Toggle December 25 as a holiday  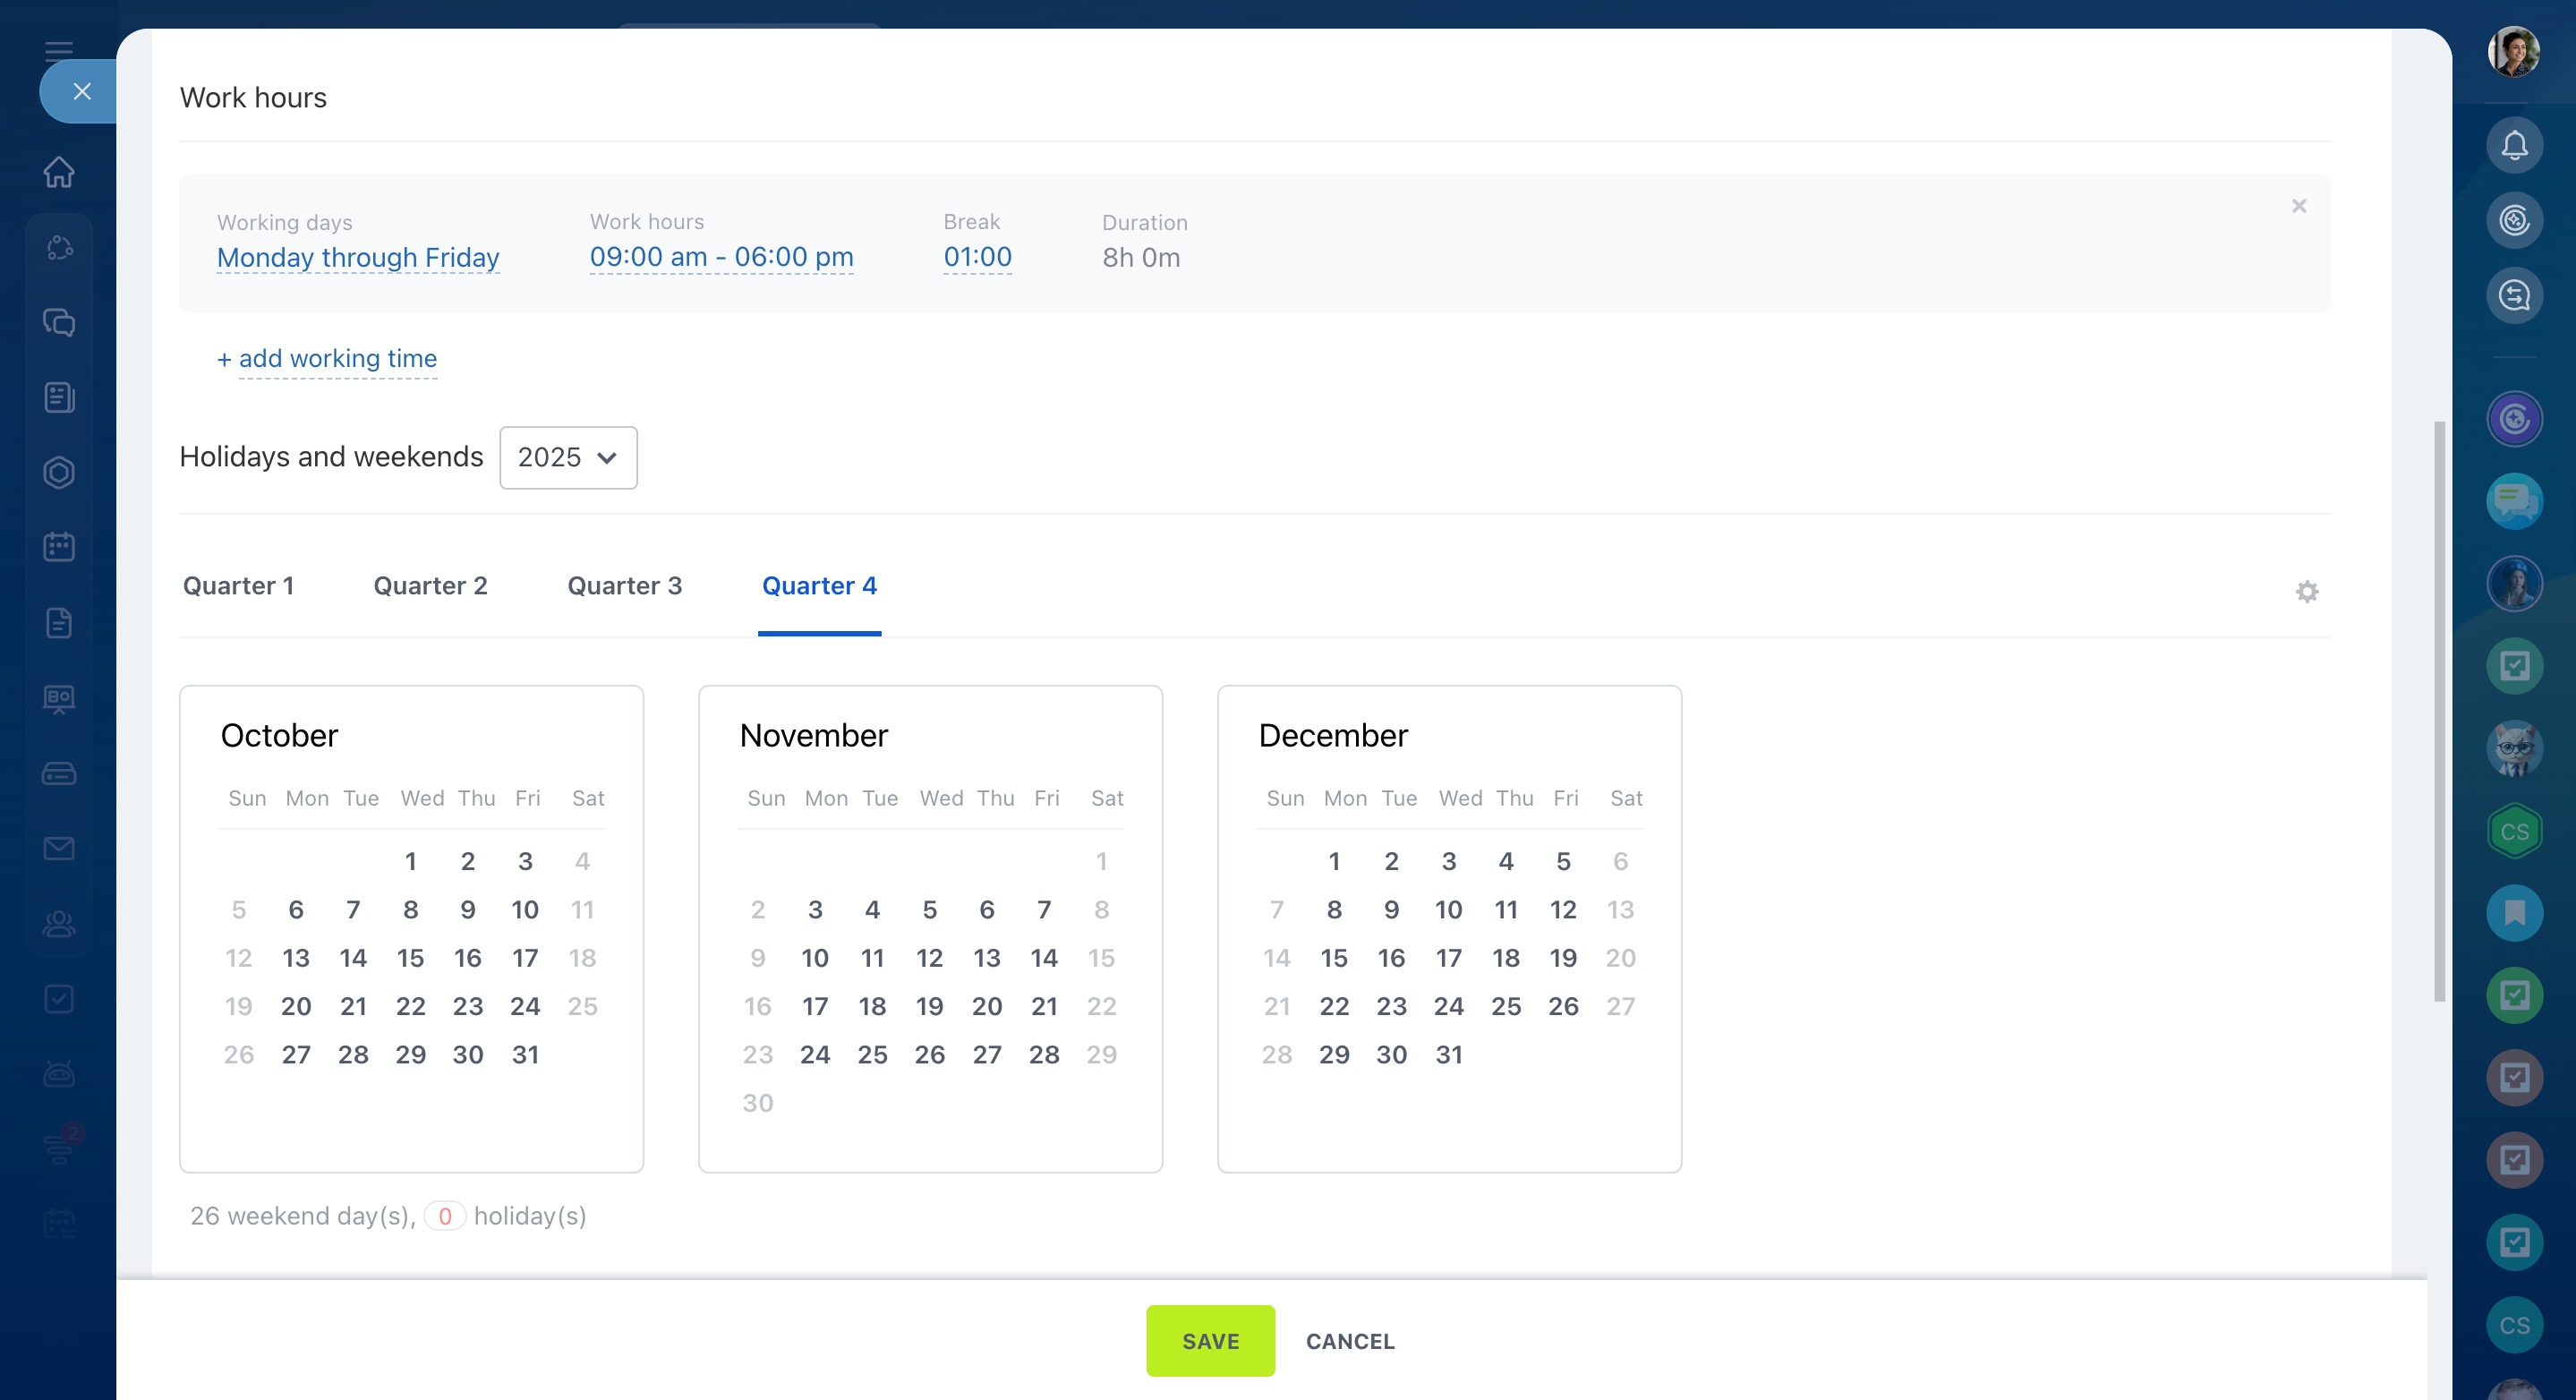(1505, 1006)
